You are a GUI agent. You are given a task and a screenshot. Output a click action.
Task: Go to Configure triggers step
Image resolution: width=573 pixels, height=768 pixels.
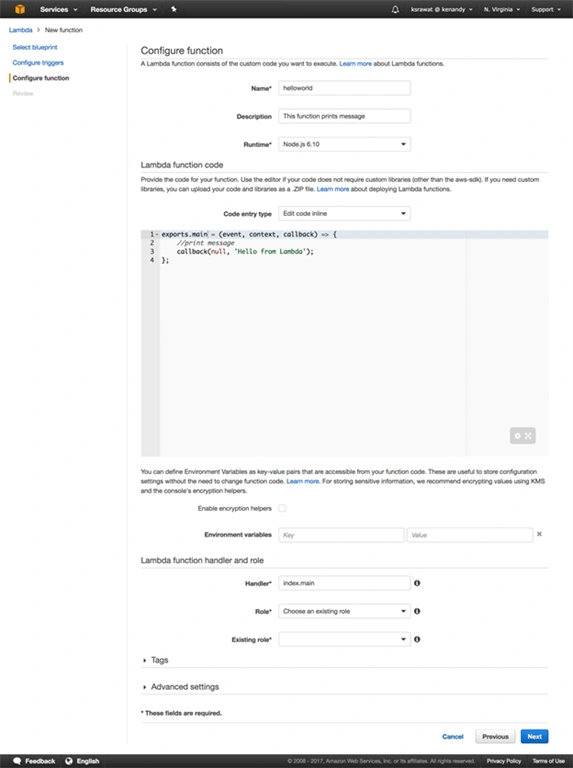coord(38,63)
